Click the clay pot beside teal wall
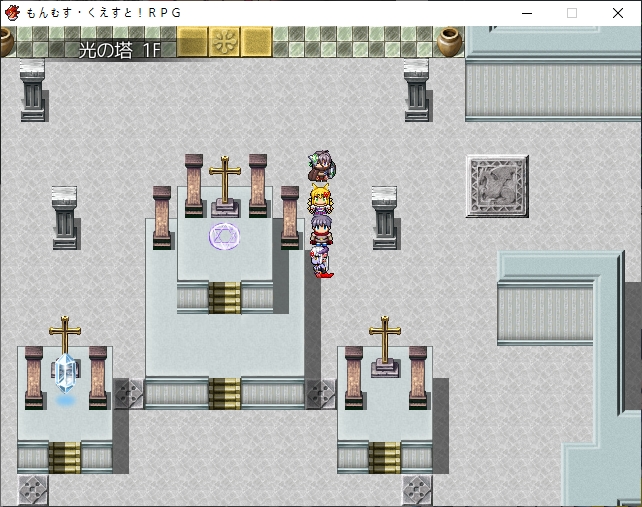Screen dimensions: 642x507 click(449, 42)
